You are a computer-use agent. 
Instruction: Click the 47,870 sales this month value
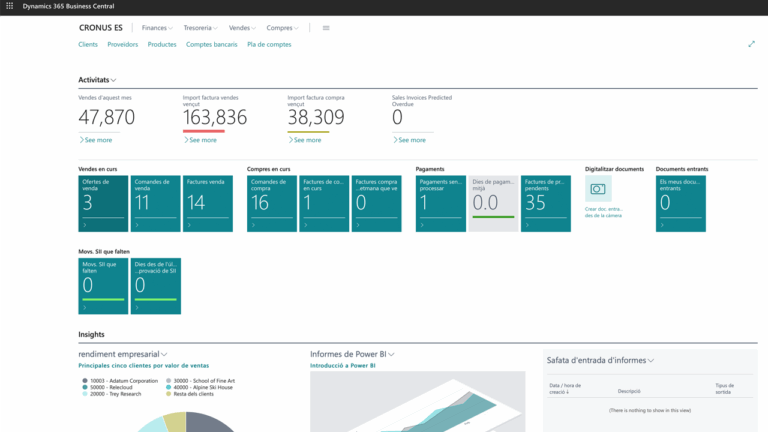[107, 118]
